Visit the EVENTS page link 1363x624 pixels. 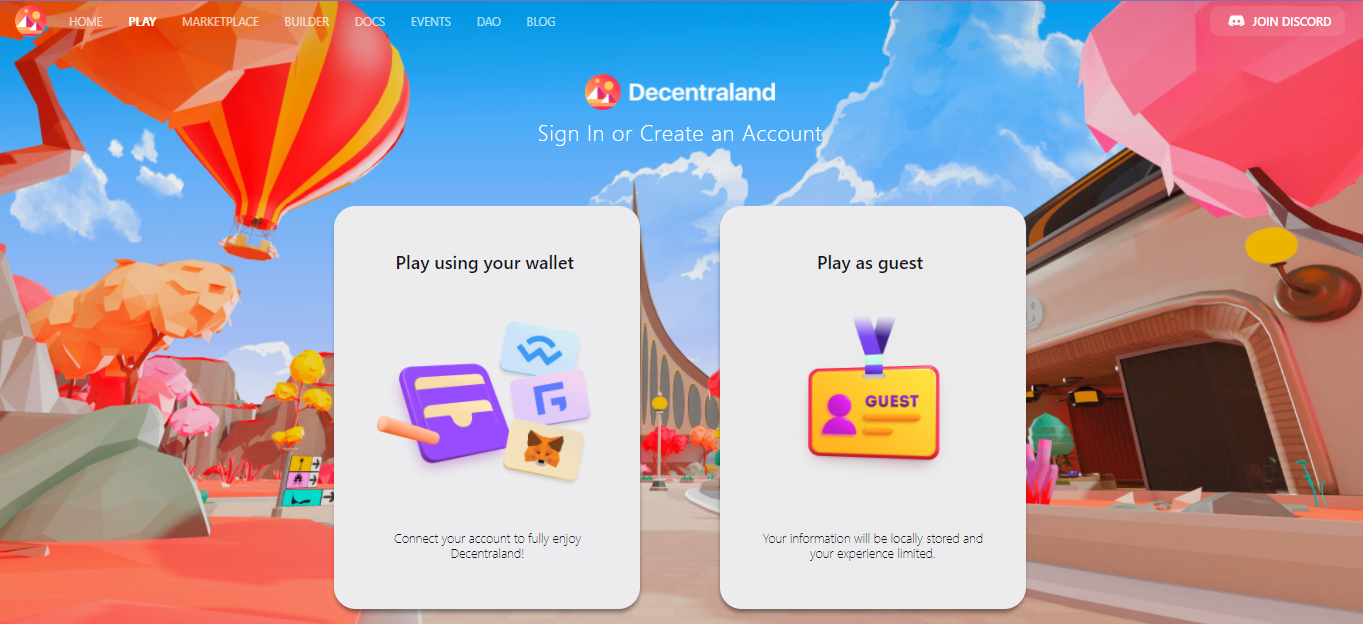(x=431, y=21)
